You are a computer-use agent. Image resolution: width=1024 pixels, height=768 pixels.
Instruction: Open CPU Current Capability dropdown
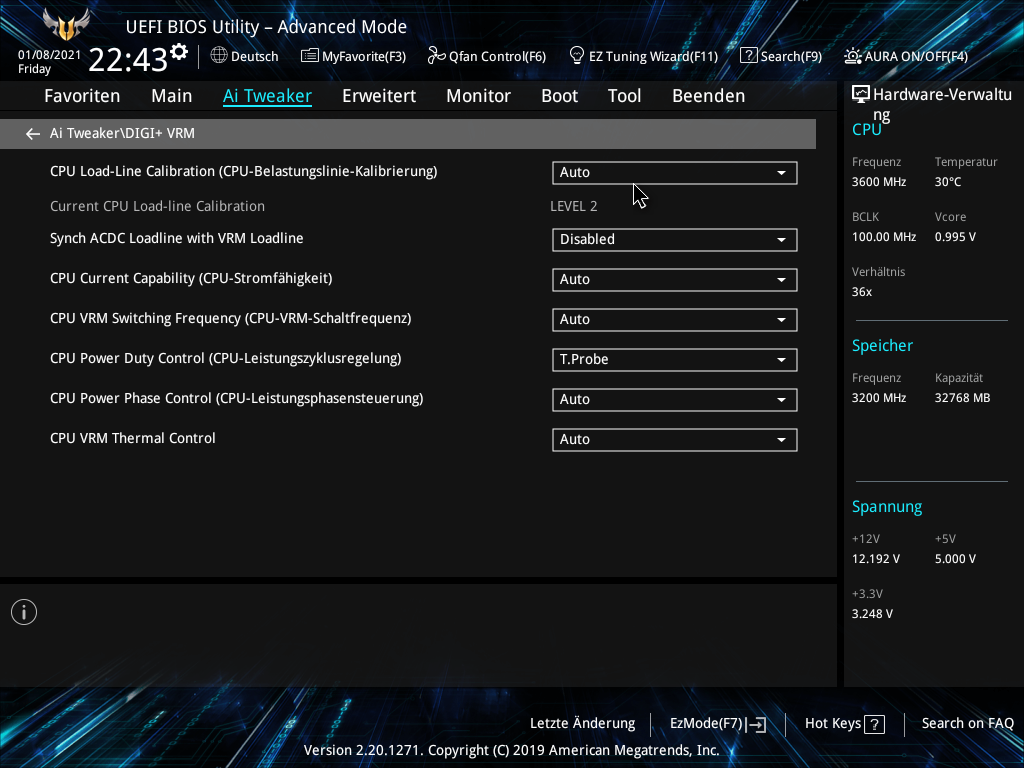click(675, 280)
